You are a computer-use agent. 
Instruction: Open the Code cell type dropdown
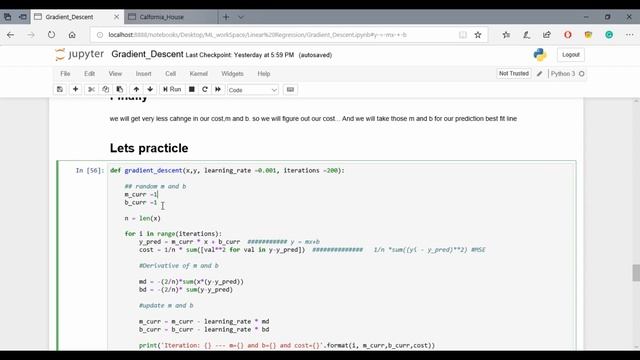[253, 90]
